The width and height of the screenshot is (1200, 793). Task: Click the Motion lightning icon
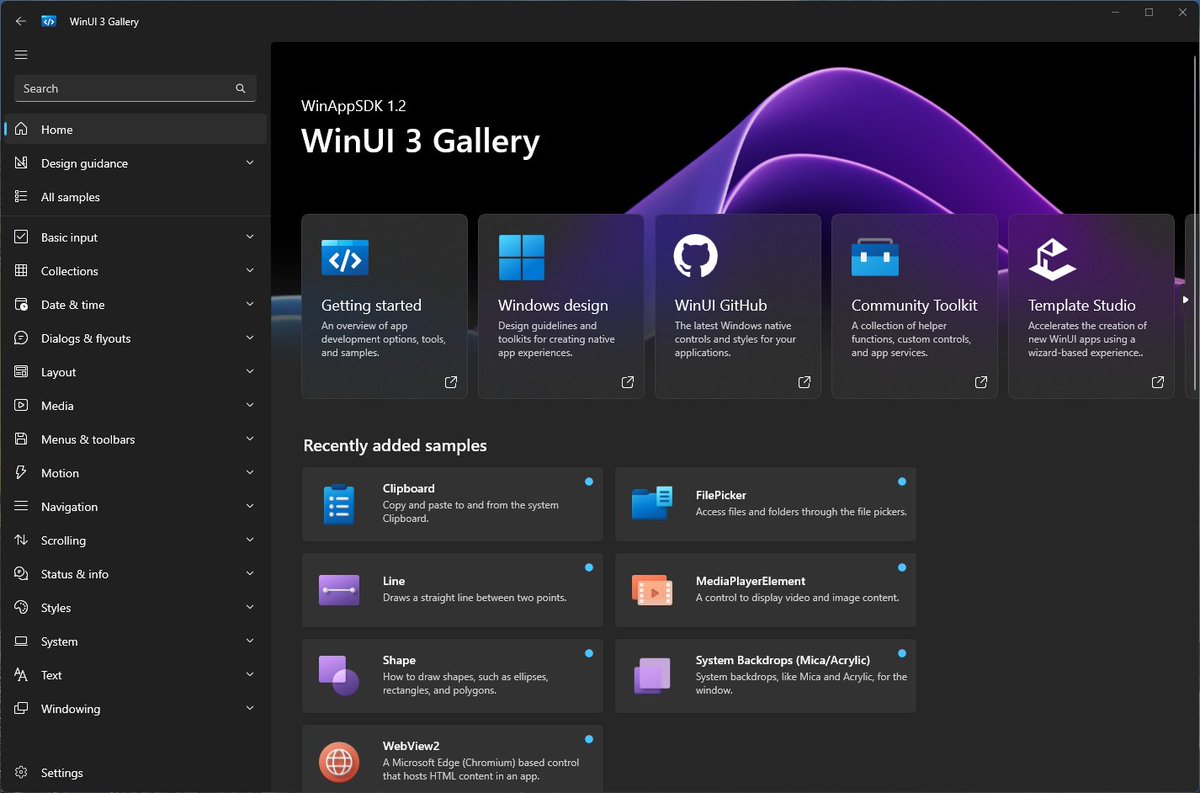click(21, 473)
